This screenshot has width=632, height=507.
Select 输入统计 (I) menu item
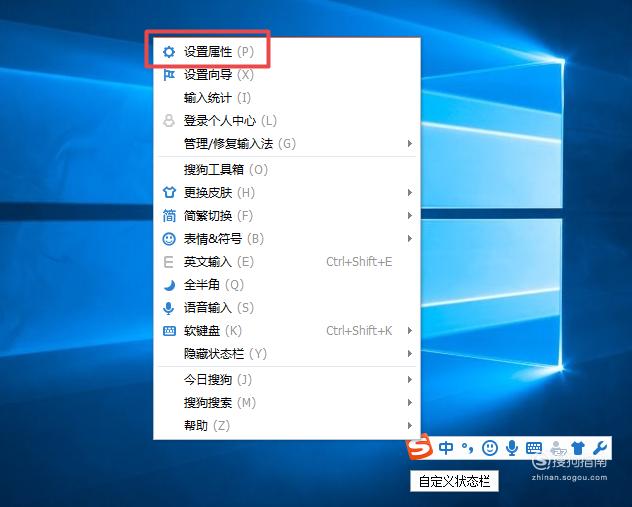click(287, 98)
